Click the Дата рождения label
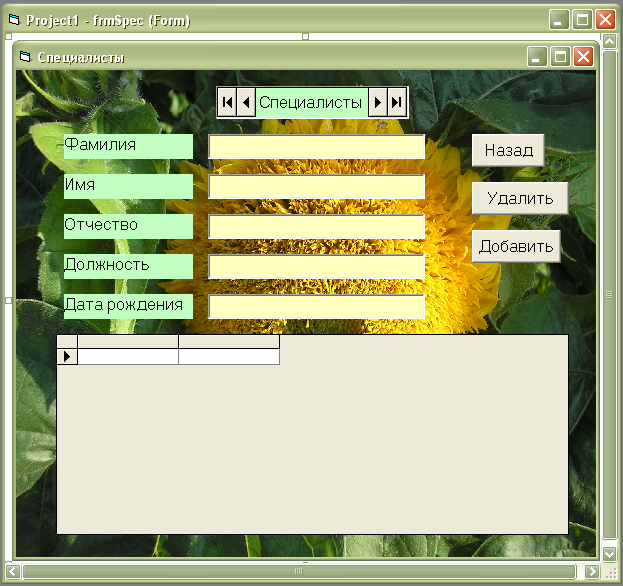Viewport: 623px width, 586px height. point(128,306)
